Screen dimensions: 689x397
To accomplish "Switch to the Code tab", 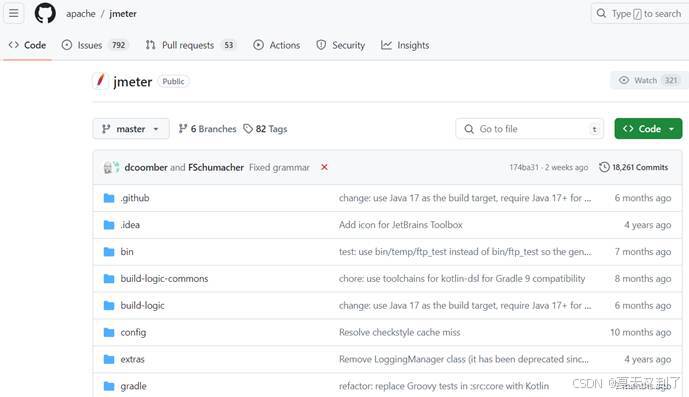I will [27, 45].
